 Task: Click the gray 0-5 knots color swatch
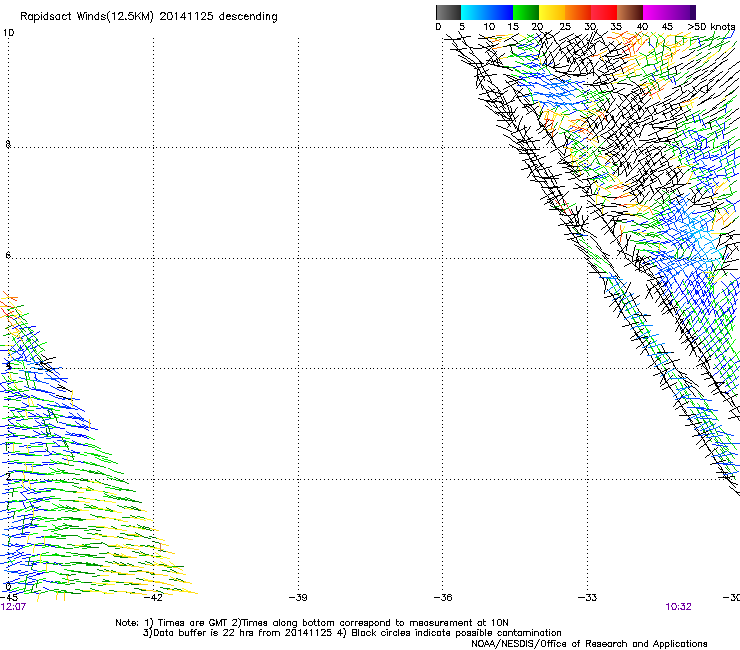click(x=448, y=12)
